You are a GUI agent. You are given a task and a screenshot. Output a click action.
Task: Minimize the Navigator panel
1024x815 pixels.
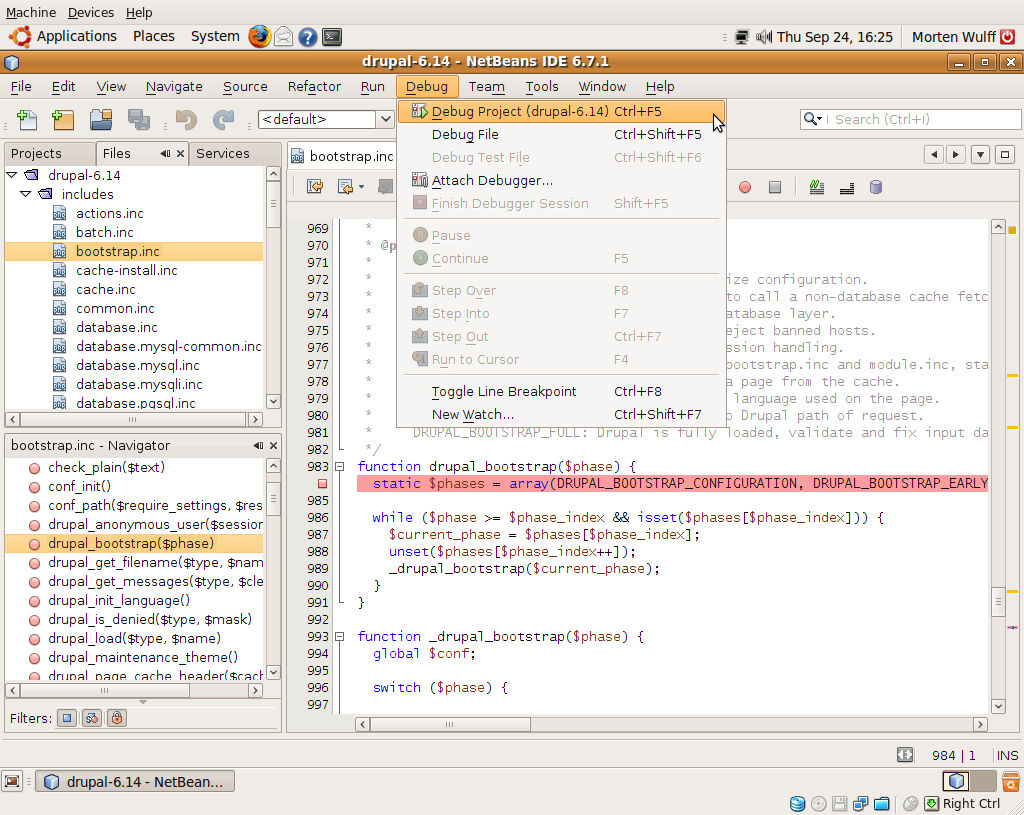point(259,445)
